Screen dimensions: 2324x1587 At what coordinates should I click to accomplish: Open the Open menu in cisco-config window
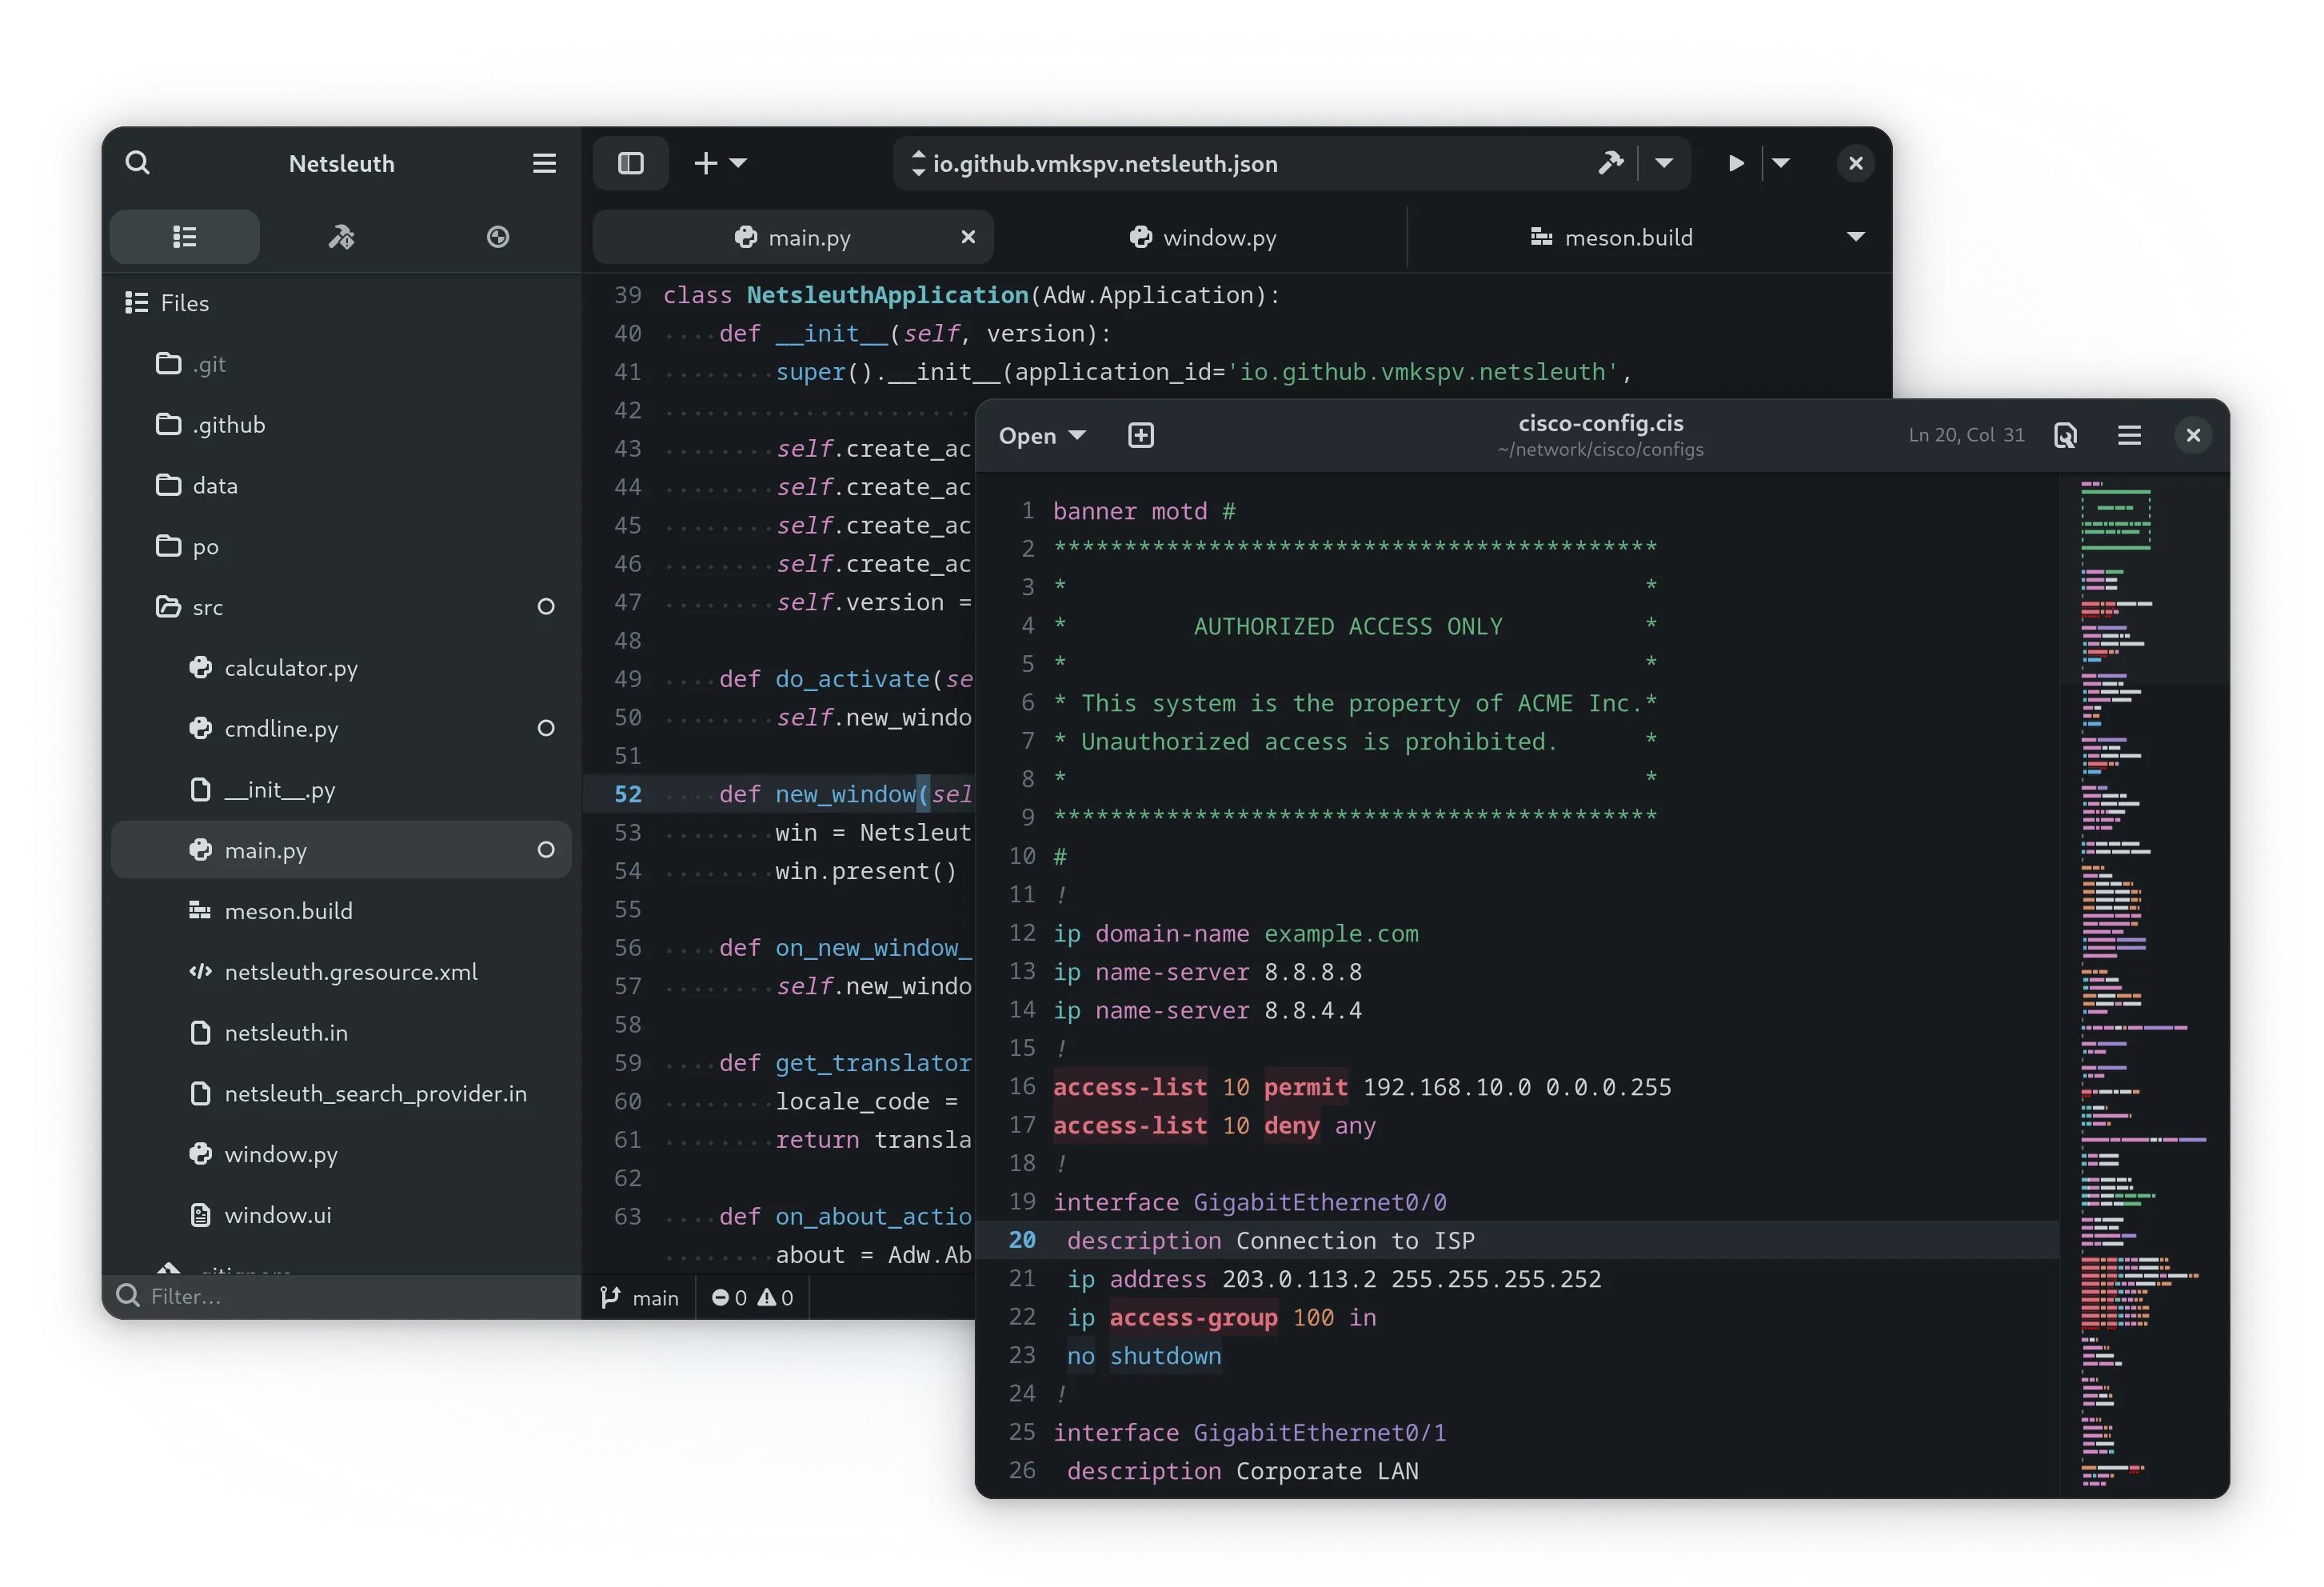click(1042, 436)
